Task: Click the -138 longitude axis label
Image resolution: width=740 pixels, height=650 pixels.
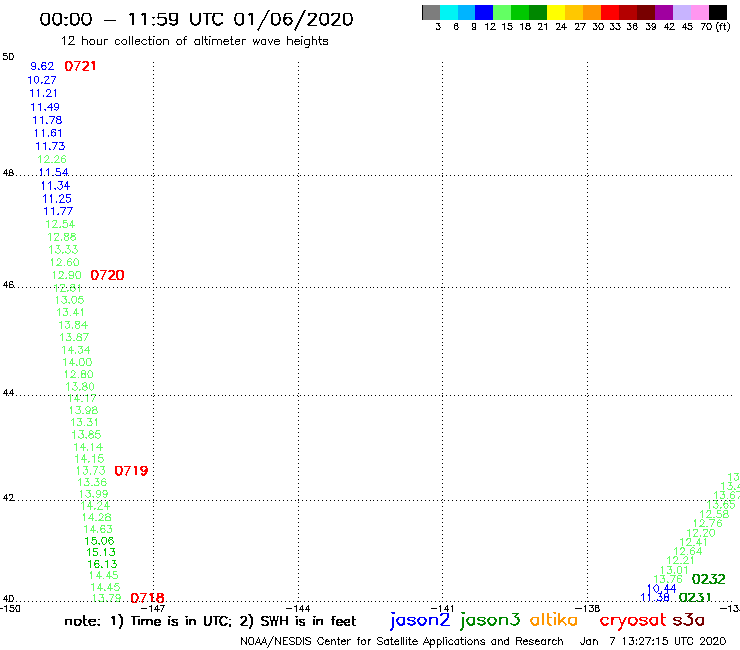Action: point(587,609)
